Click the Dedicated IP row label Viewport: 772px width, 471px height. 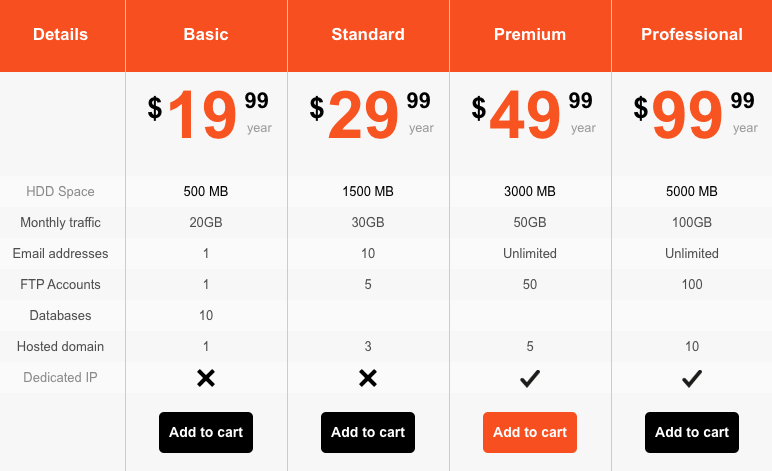coord(61,378)
